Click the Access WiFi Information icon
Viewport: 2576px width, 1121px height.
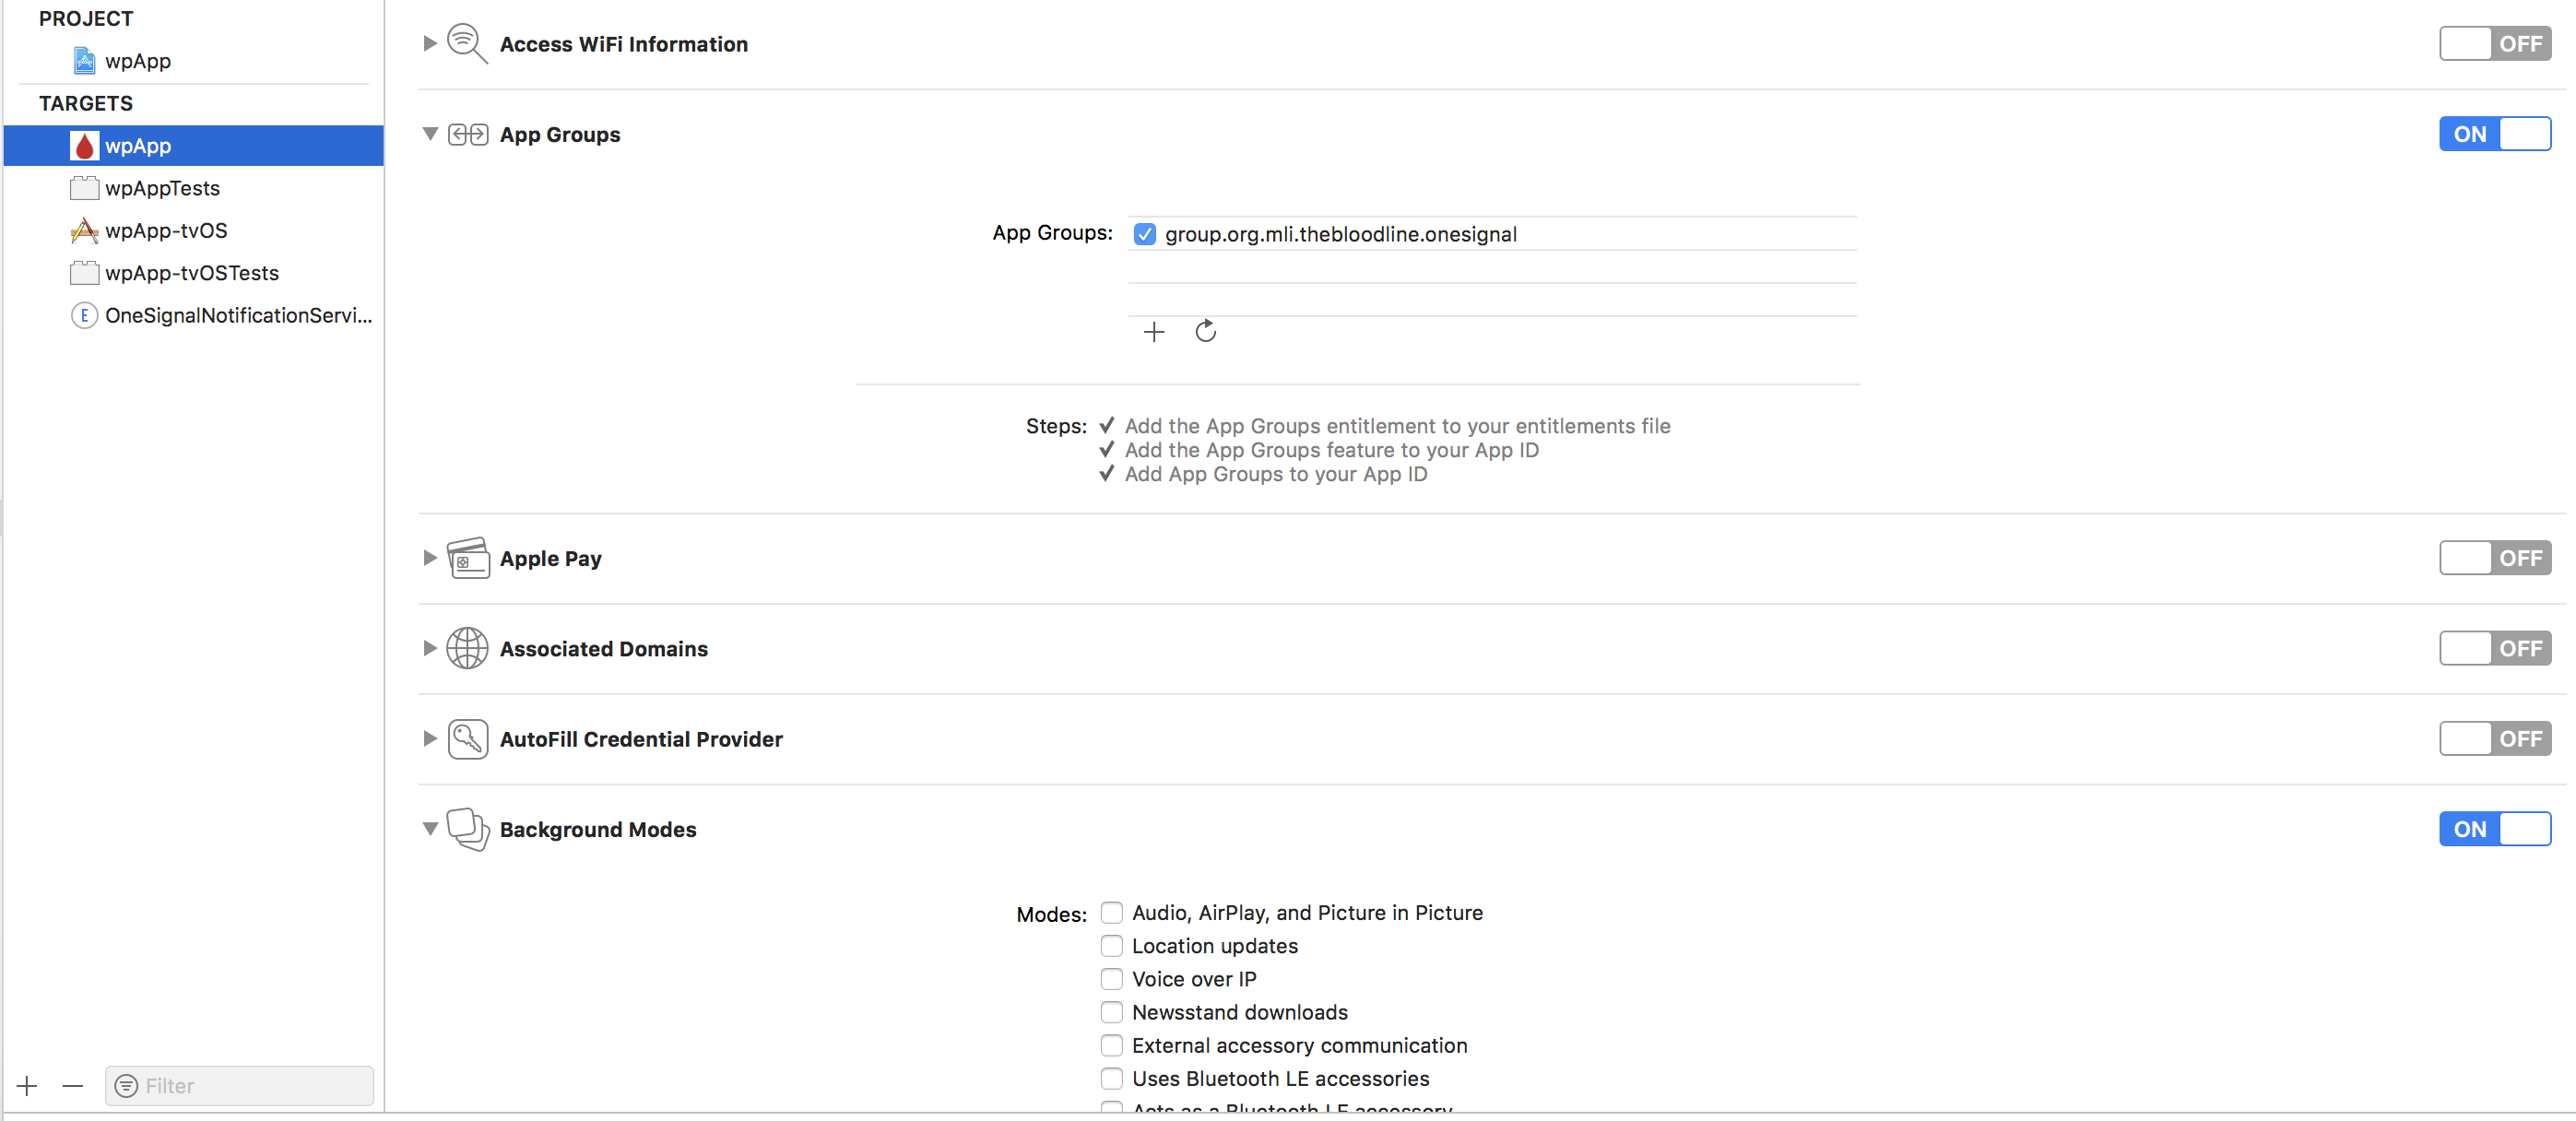click(466, 42)
